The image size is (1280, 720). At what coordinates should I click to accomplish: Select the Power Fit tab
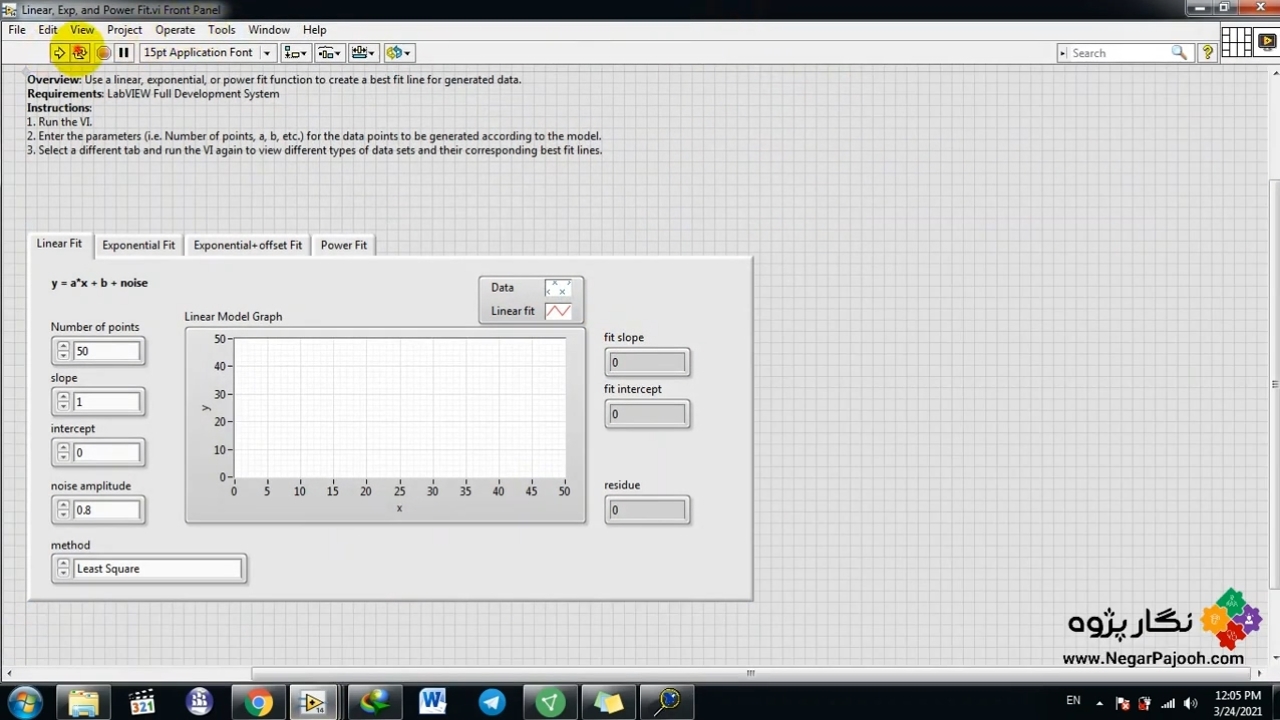click(343, 245)
